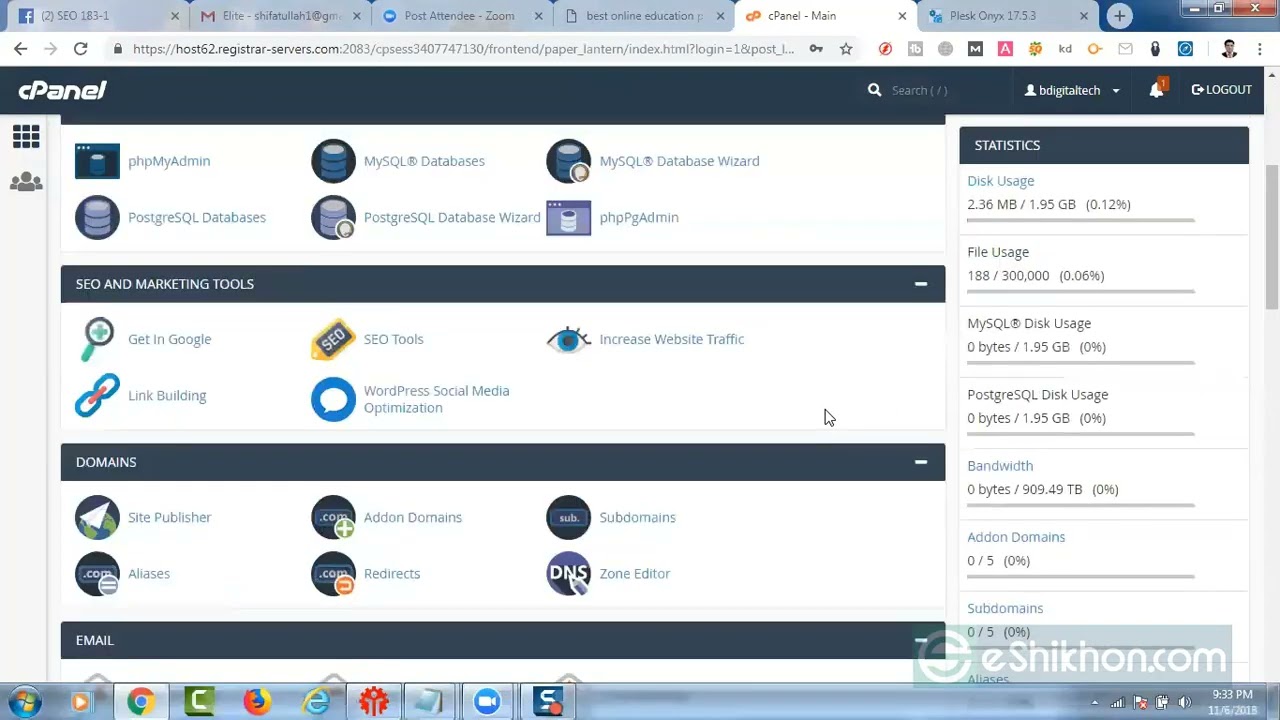
Task: Switch to Elite Gmail tab
Action: tap(280, 16)
